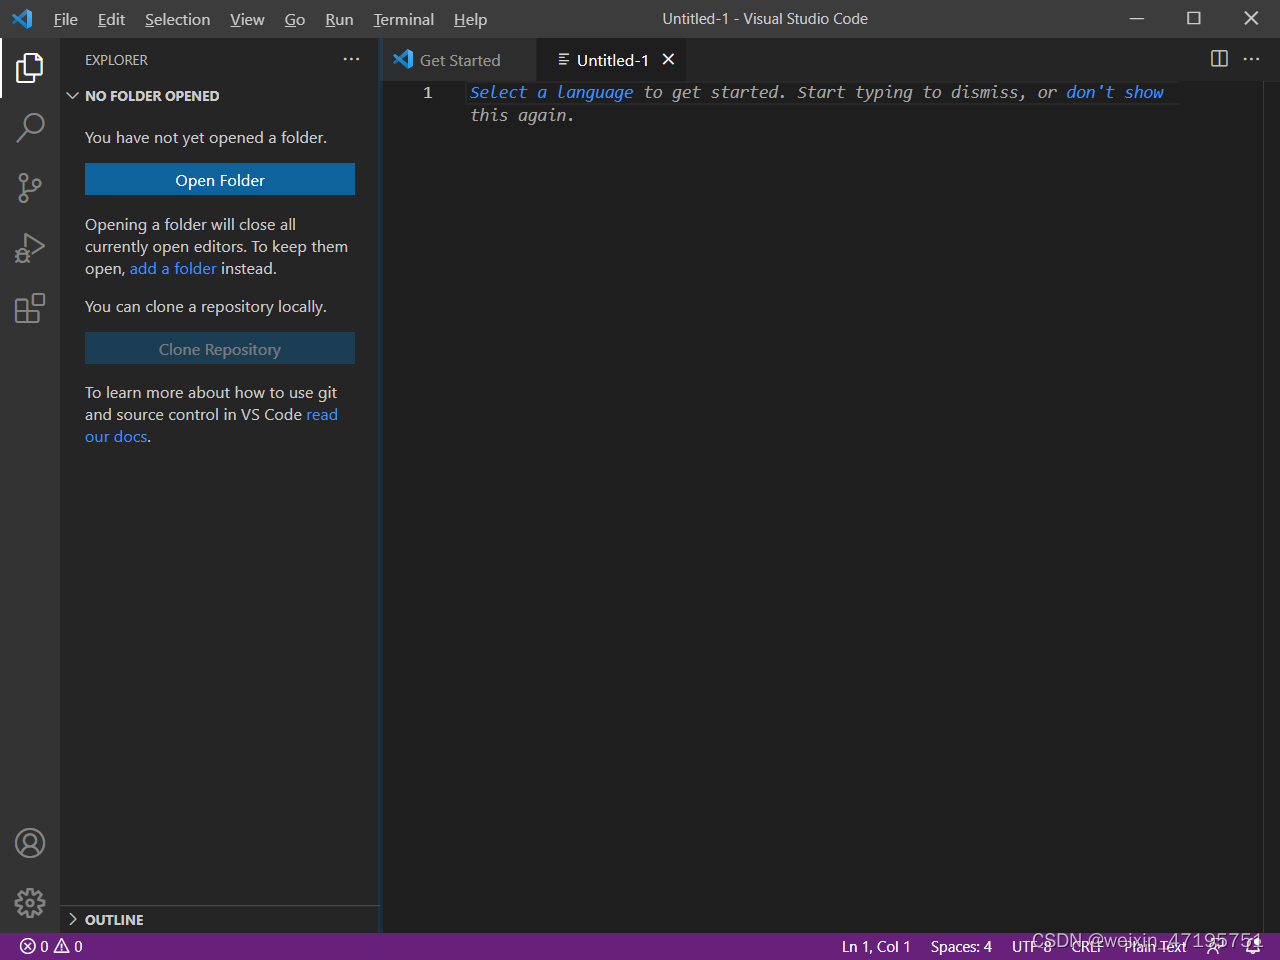Click the warnings count in status bar
This screenshot has width=1280, height=960.
point(69,946)
